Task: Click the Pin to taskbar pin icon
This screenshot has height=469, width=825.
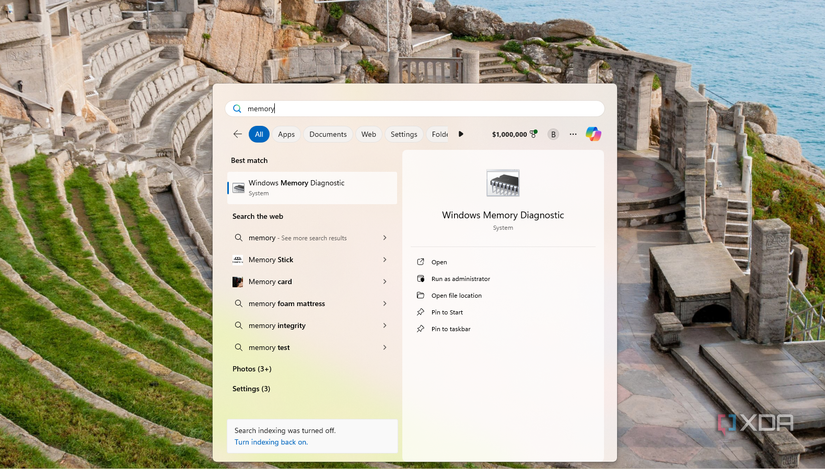Action: (x=420, y=329)
